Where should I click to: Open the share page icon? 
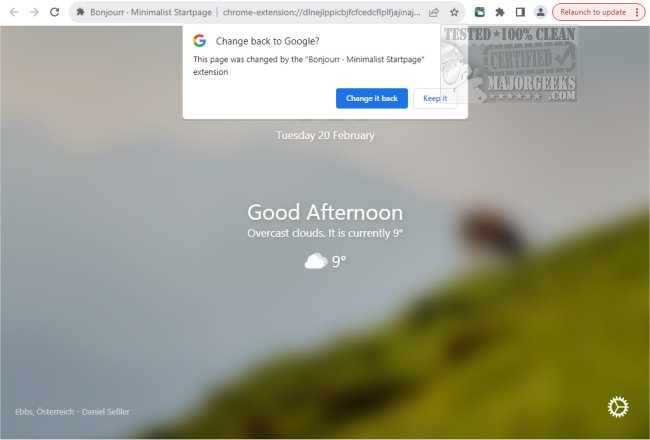click(x=434, y=12)
